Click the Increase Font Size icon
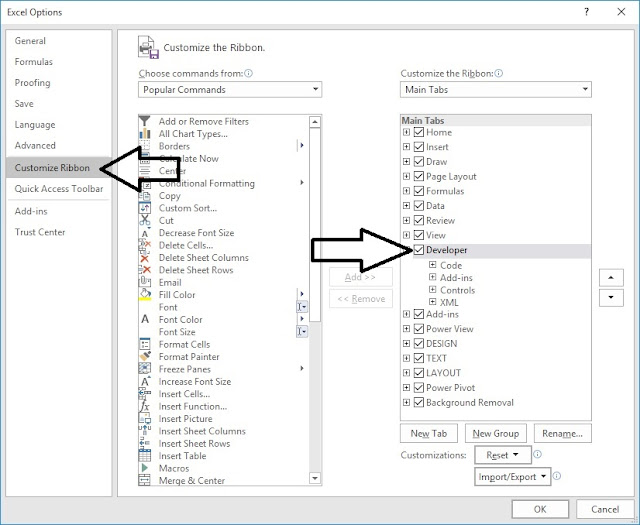640x525 pixels. [x=144, y=381]
